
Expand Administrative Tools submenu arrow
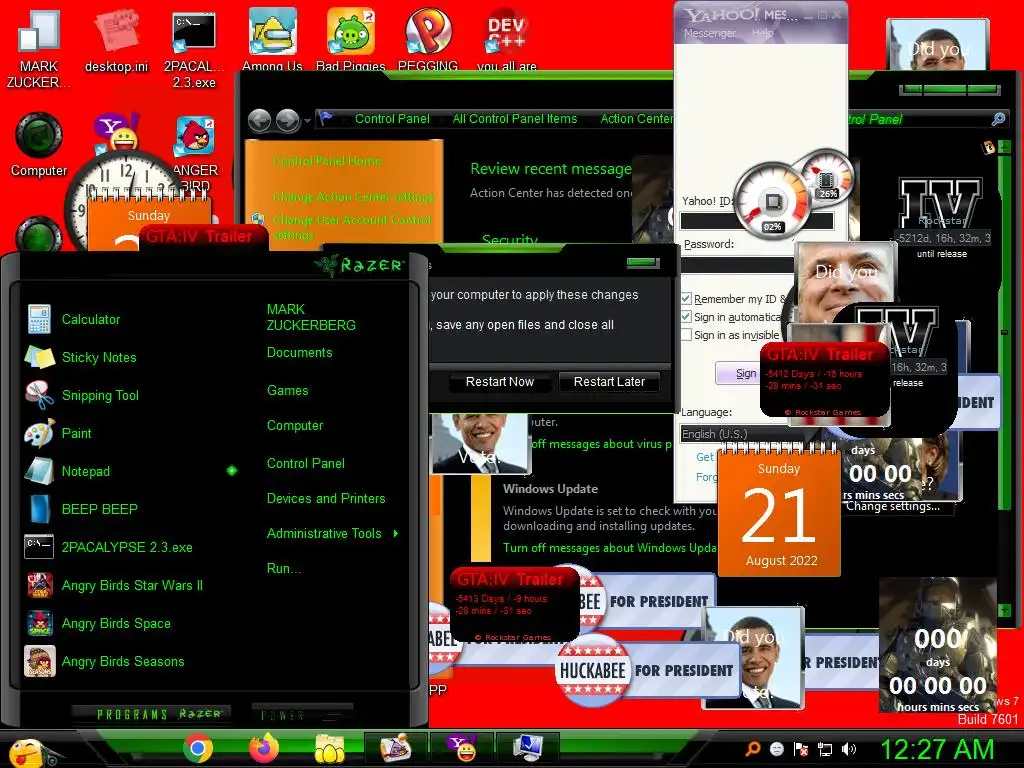point(396,534)
